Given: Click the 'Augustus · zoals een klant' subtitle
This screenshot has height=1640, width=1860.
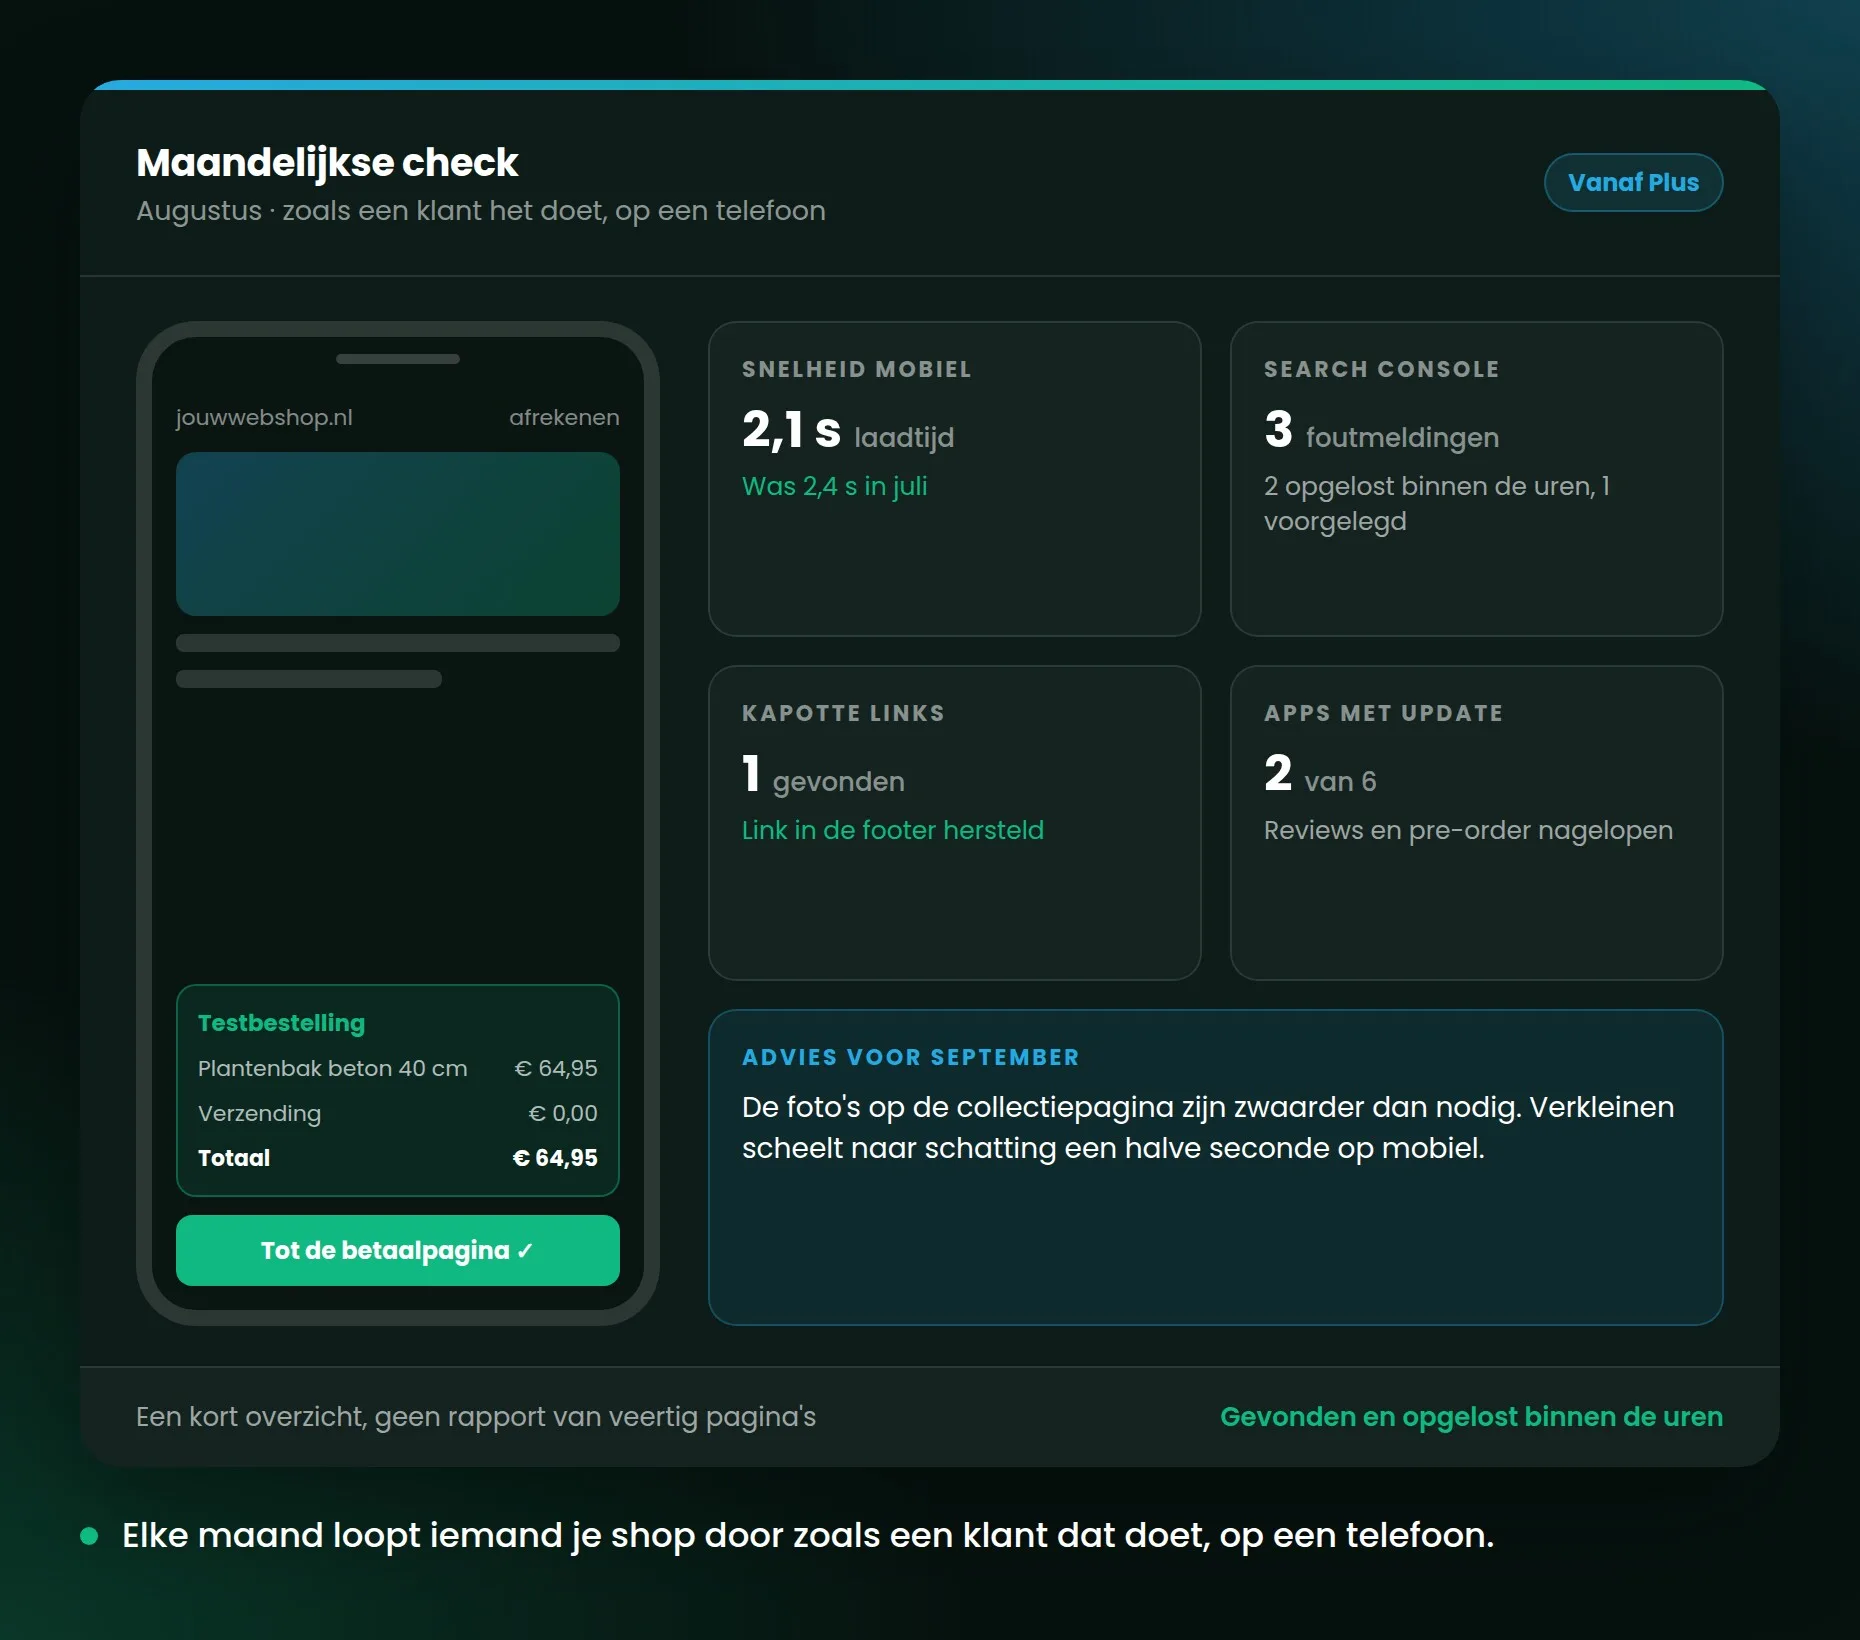Looking at the screenshot, I should [481, 211].
